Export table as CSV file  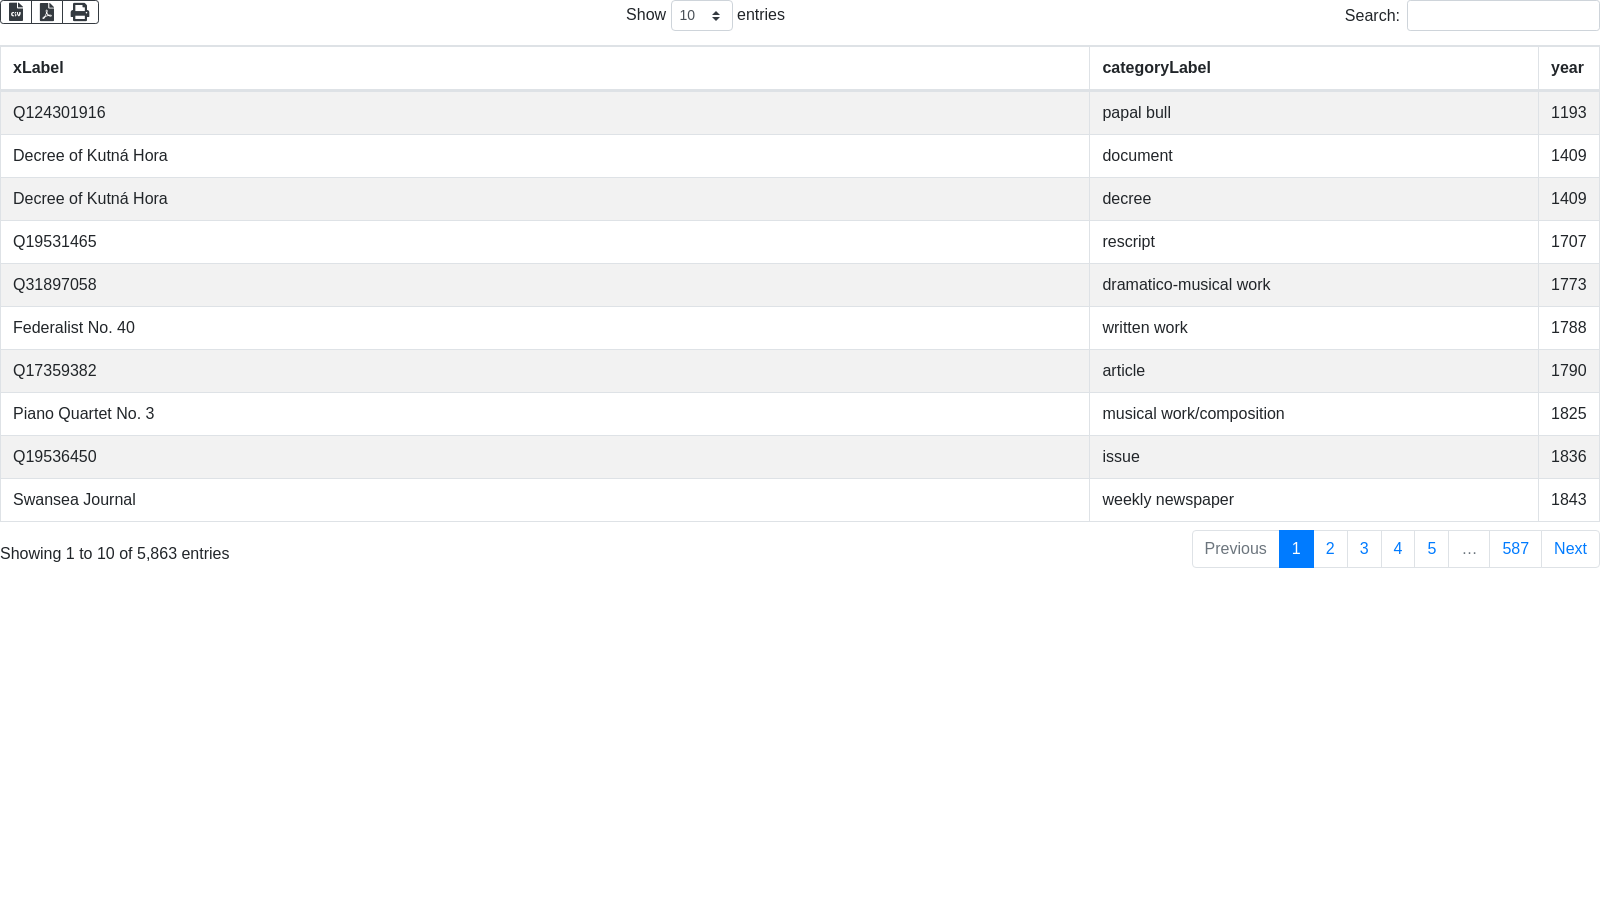click(16, 12)
